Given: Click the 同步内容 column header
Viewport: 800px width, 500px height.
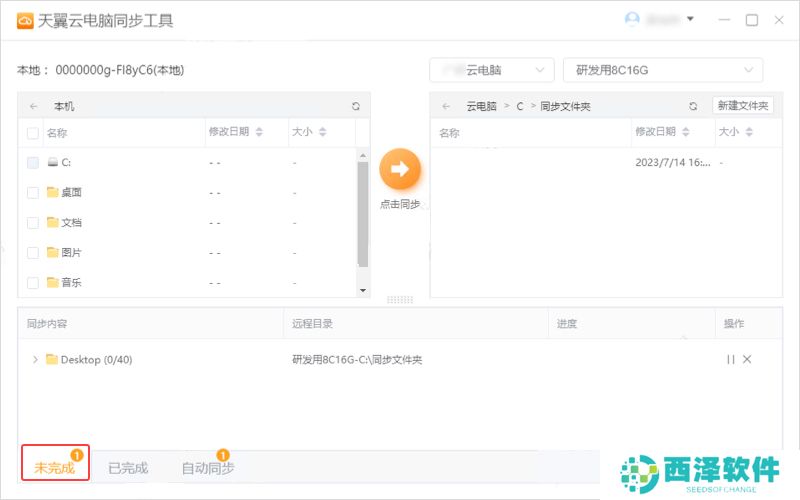Looking at the screenshot, I should point(47,323).
